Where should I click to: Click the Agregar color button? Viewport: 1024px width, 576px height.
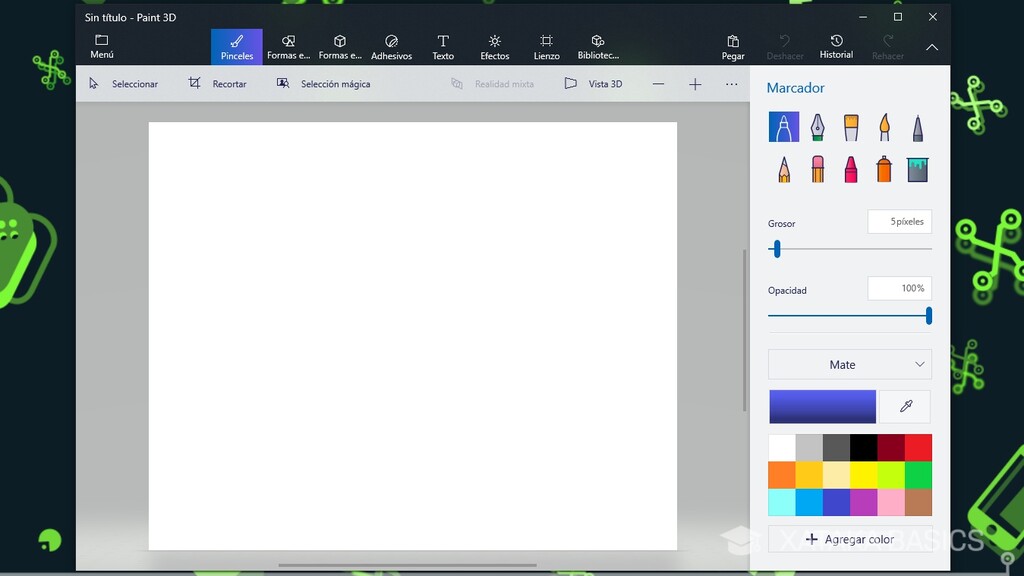tap(849, 539)
